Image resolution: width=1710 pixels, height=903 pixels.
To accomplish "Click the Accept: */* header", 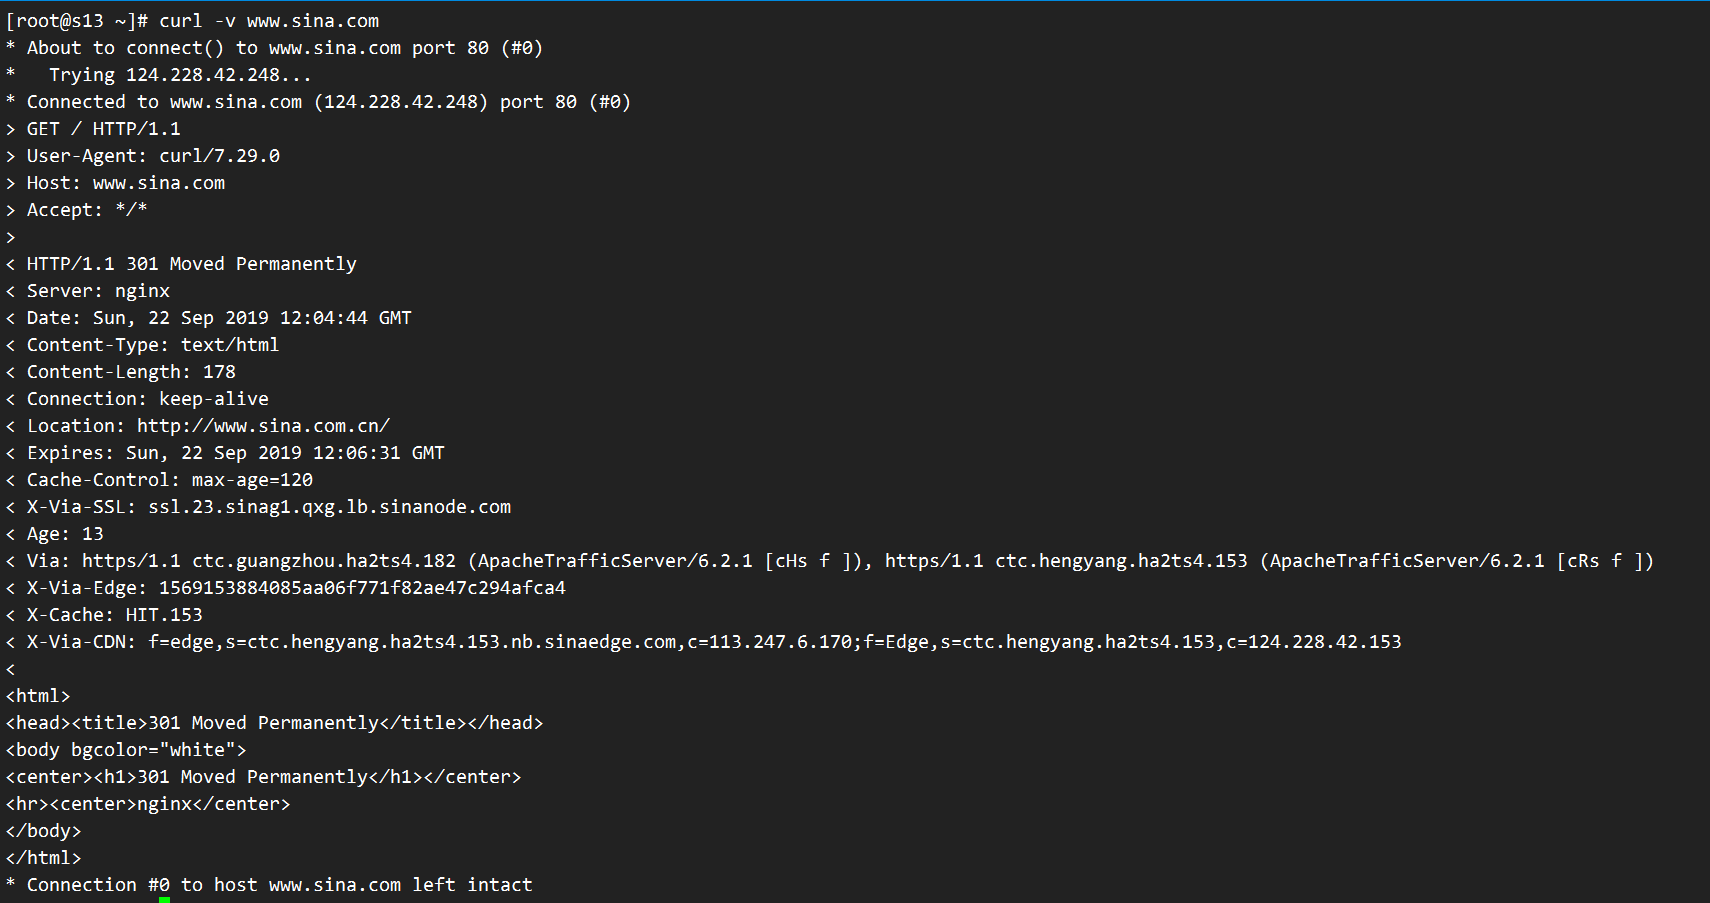I will pyautogui.click(x=87, y=210).
